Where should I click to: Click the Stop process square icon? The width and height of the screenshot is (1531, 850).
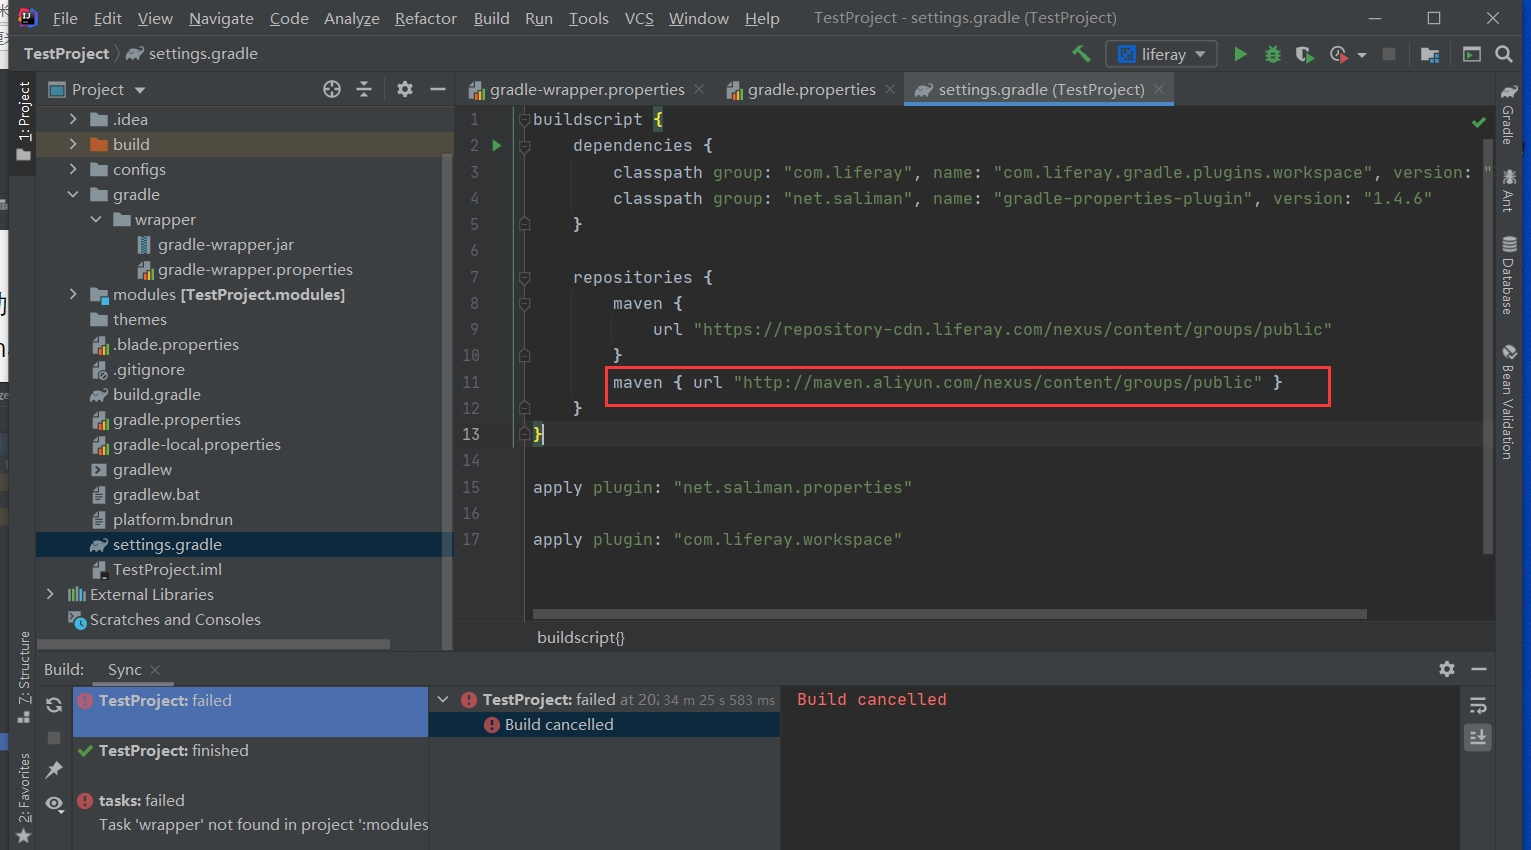tap(1389, 54)
